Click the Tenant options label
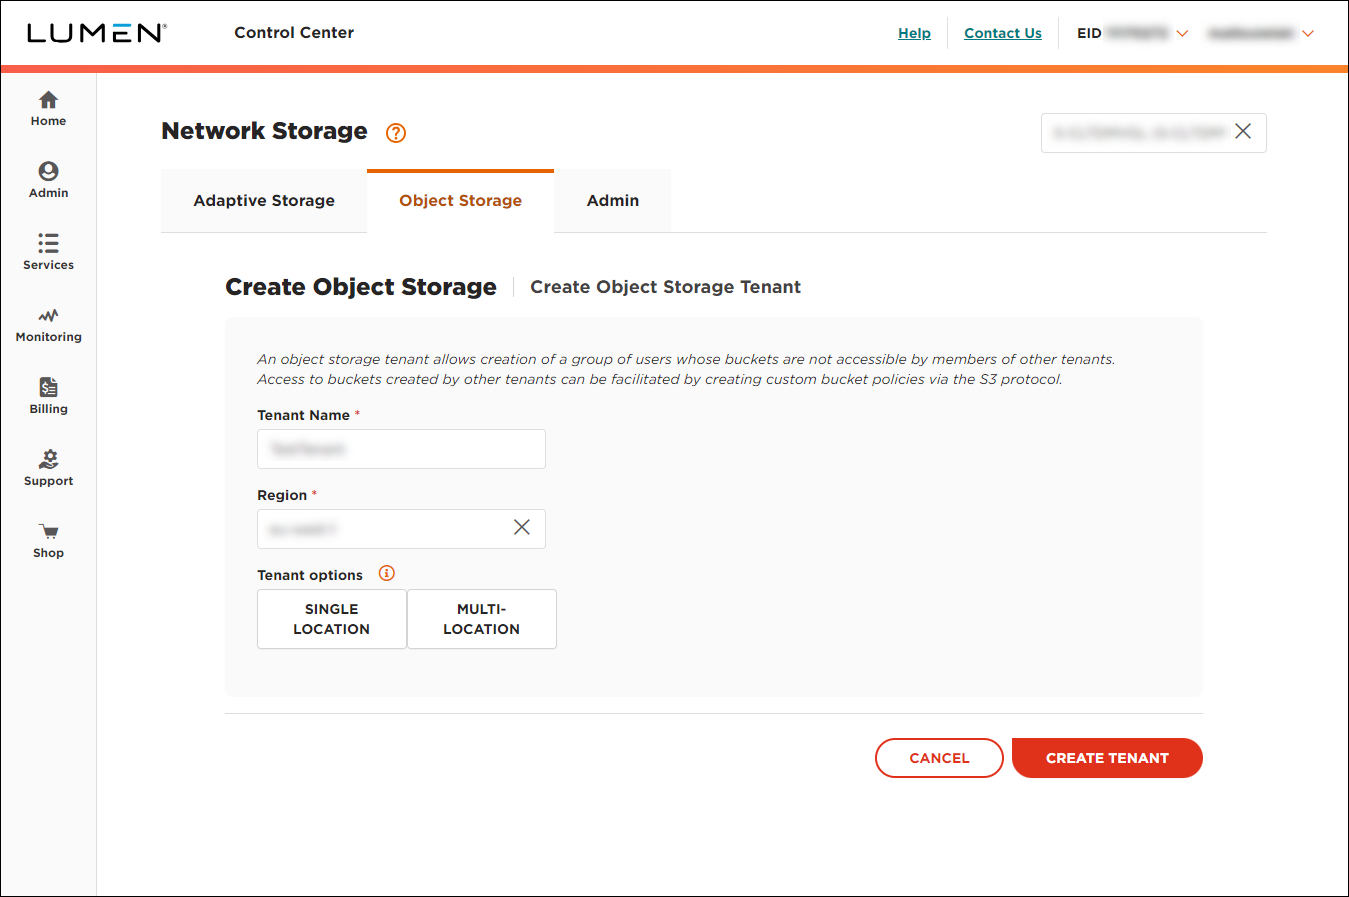Screen dimensions: 1349x897 (x=310, y=575)
